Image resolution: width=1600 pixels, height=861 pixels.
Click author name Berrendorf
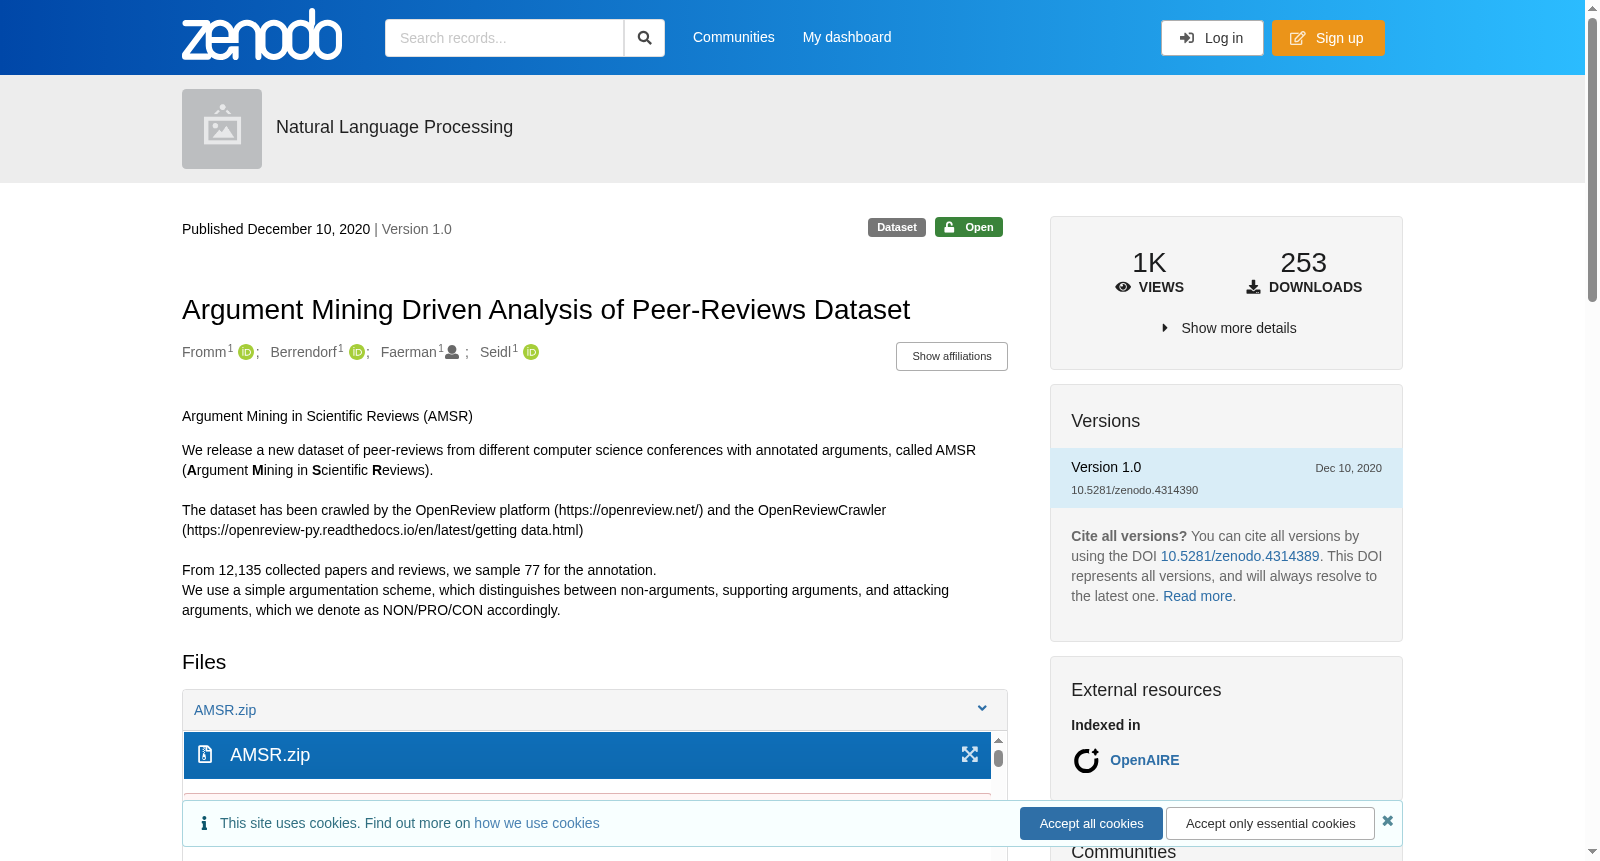click(x=304, y=352)
